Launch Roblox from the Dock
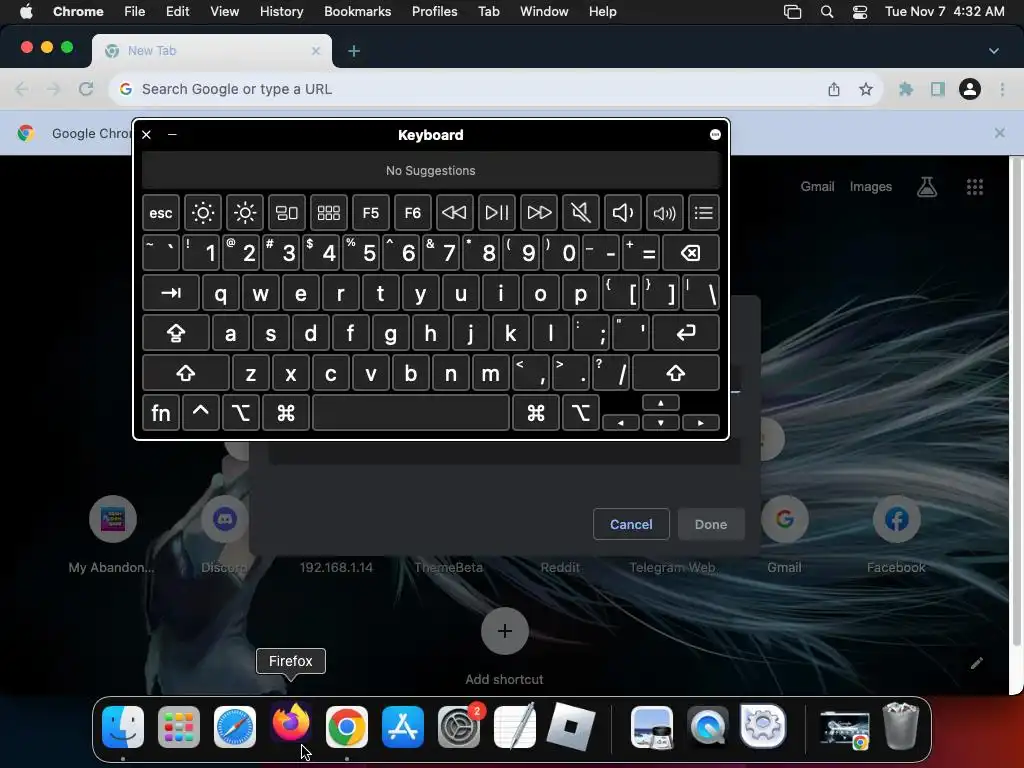 [x=571, y=726]
